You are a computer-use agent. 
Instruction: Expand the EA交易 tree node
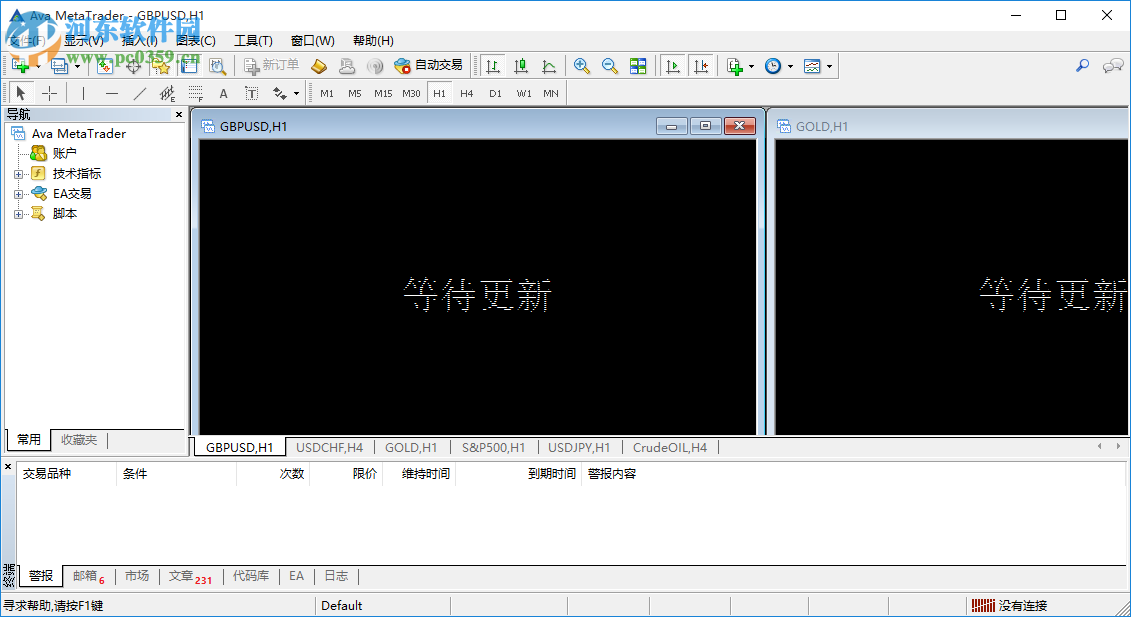20,193
